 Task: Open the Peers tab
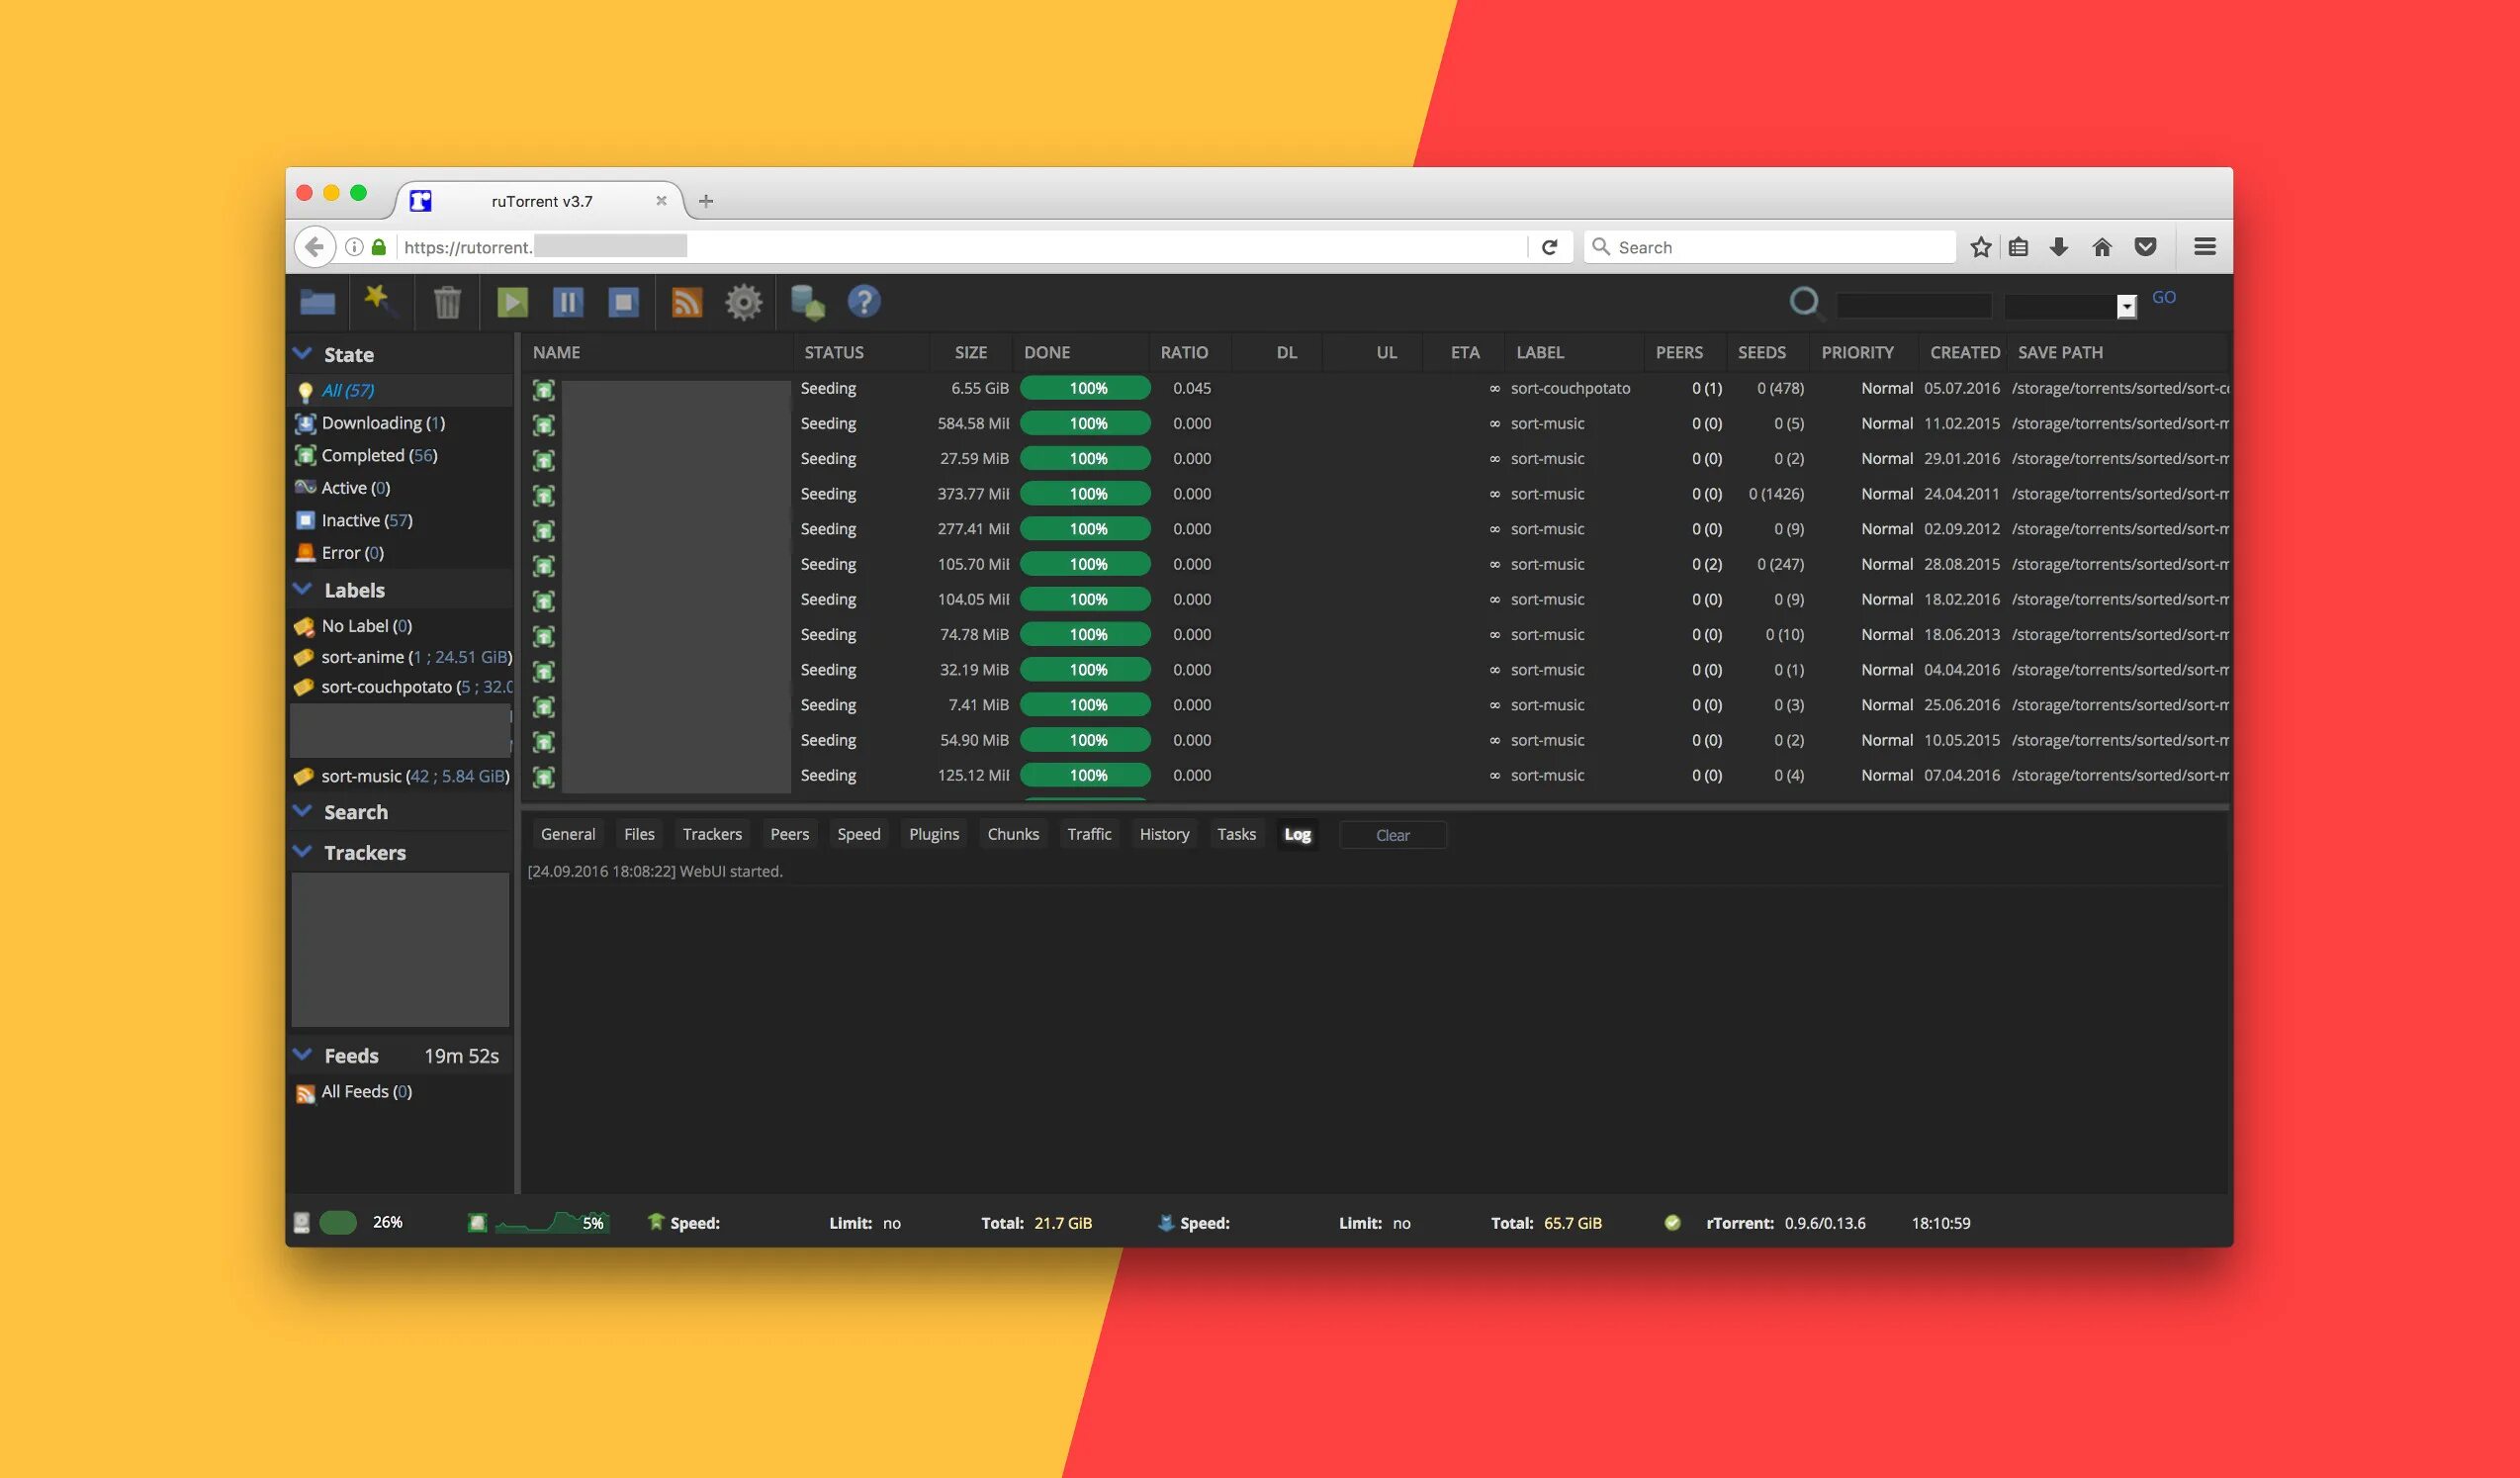[x=789, y=834]
